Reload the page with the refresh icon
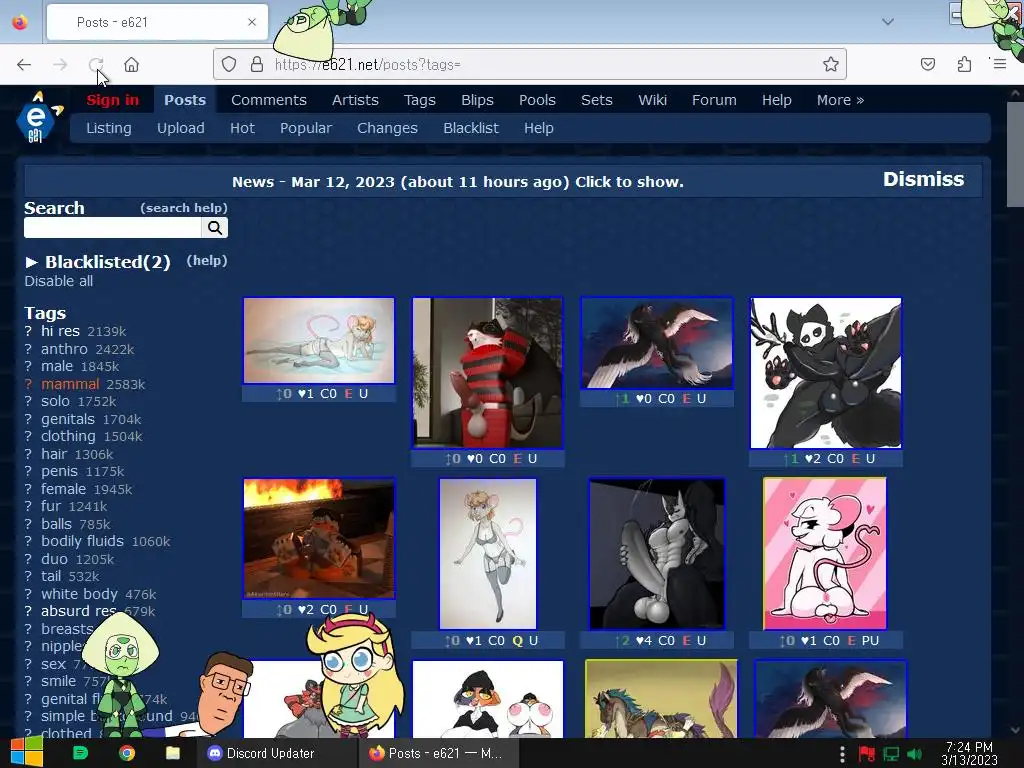1024x768 pixels. coord(96,65)
